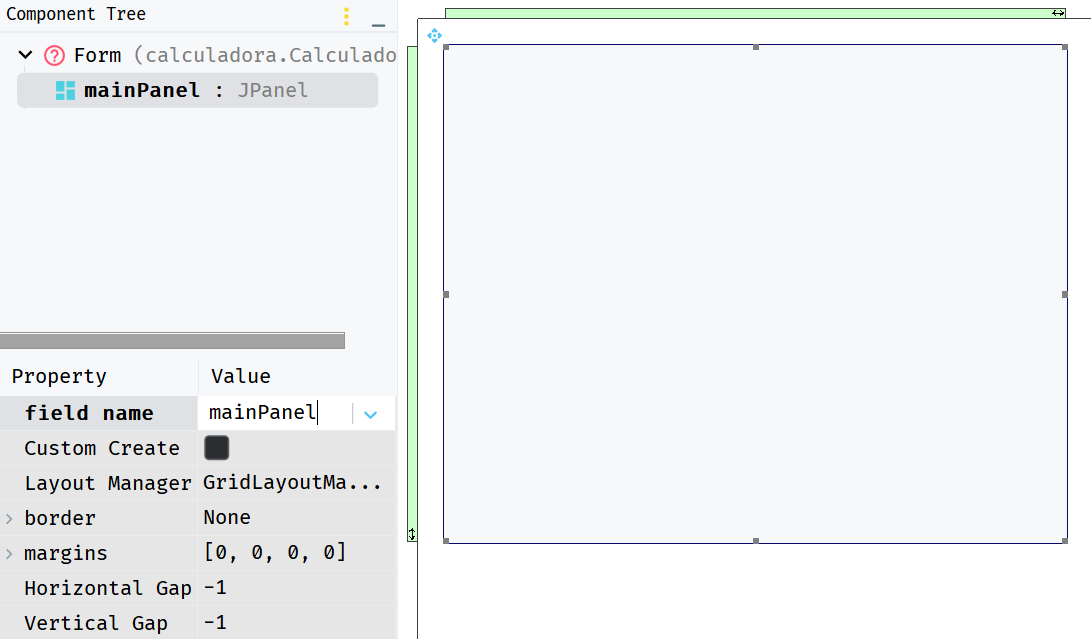Click the vertical resize arrow on the form edge
The image size is (1091, 639).
(412, 535)
